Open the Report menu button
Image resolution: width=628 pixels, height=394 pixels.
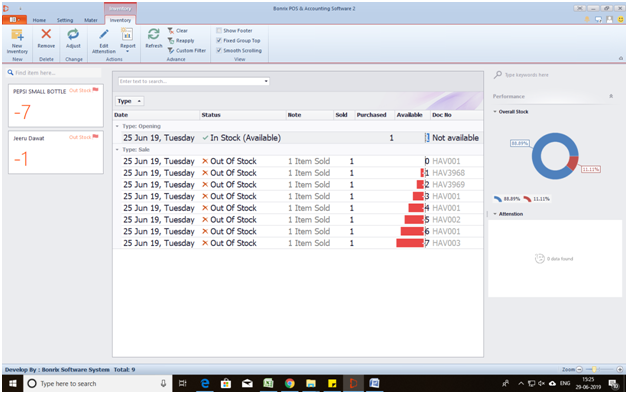pos(127,40)
